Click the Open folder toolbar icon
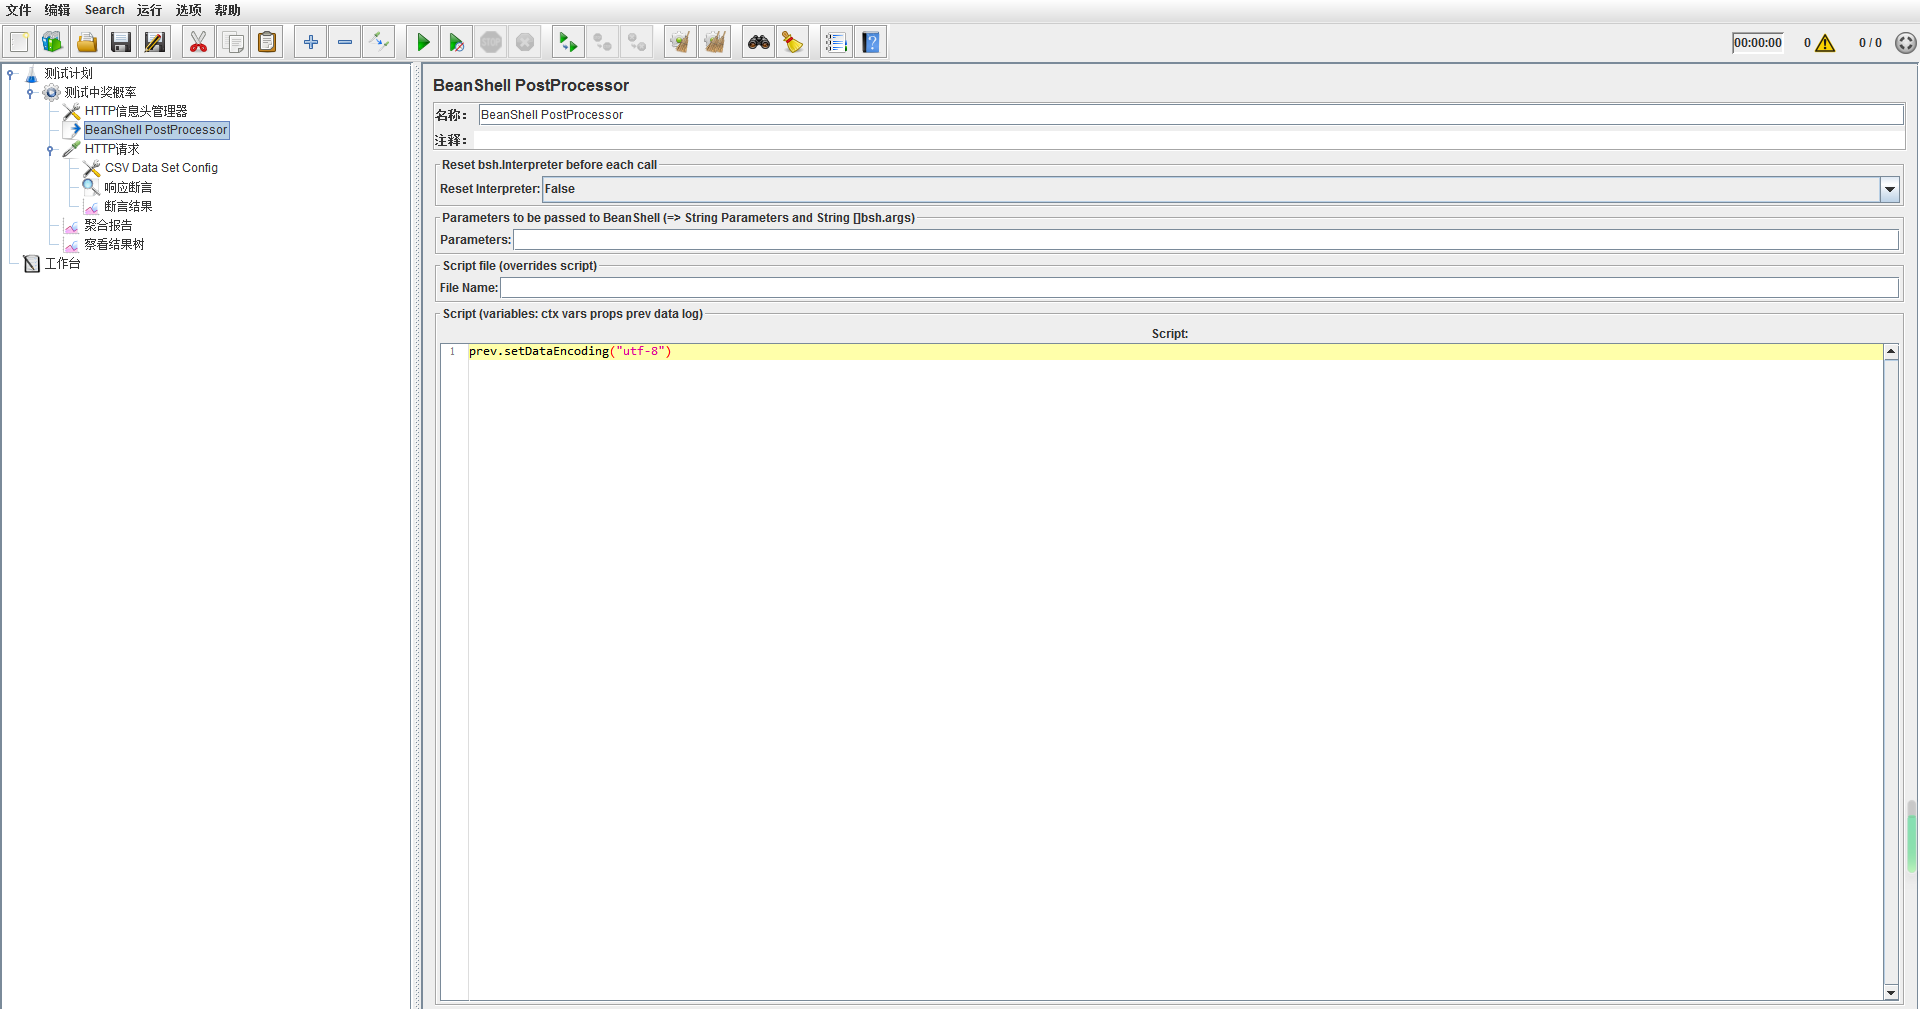 click(87, 42)
